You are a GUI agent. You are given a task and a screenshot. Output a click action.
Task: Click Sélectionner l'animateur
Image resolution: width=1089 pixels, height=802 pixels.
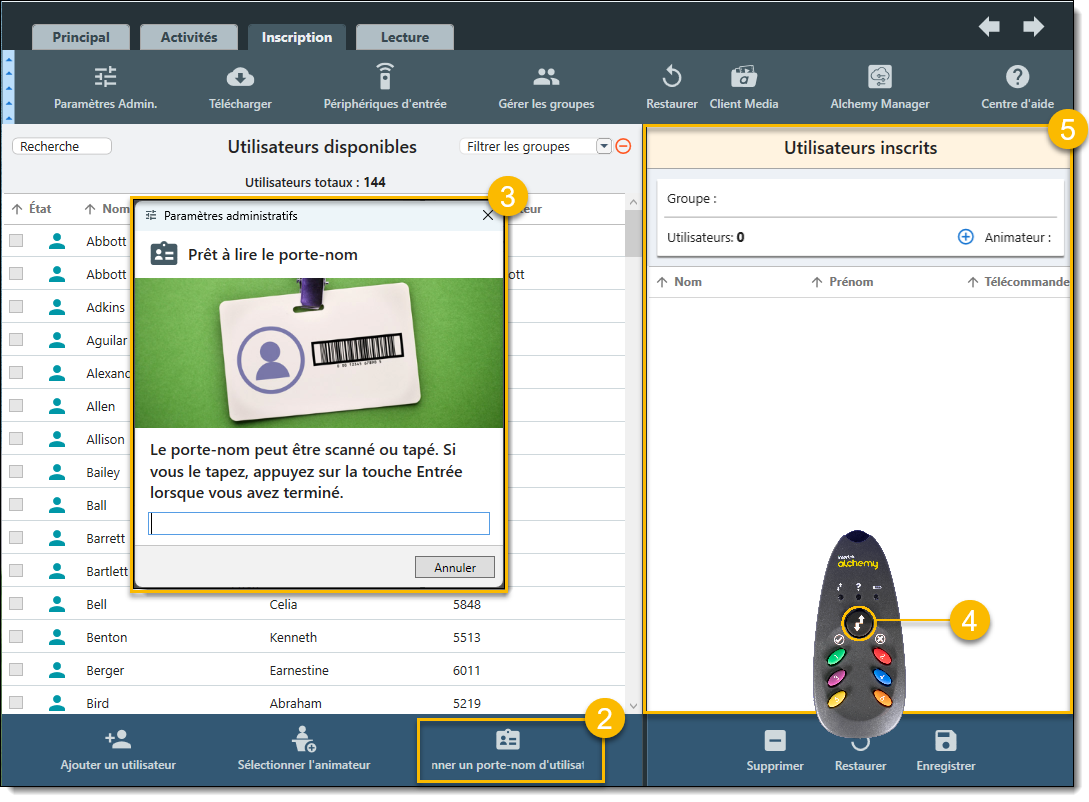304,750
